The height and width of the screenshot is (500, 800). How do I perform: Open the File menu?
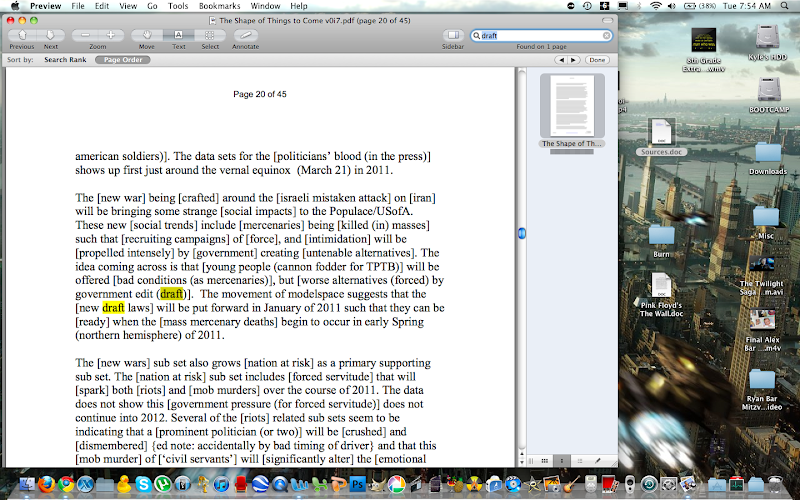pyautogui.click(x=78, y=6)
